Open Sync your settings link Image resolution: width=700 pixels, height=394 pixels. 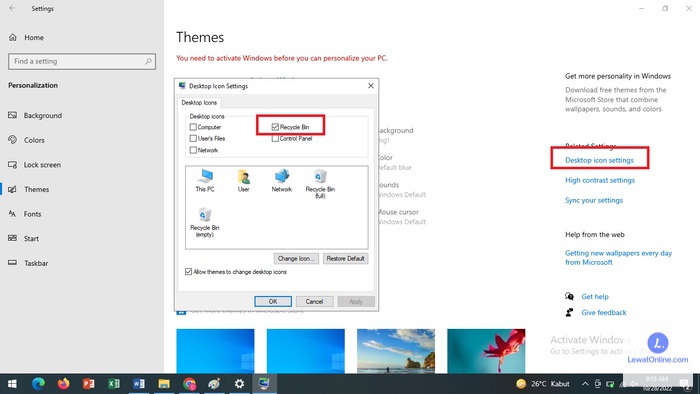pyautogui.click(x=594, y=200)
